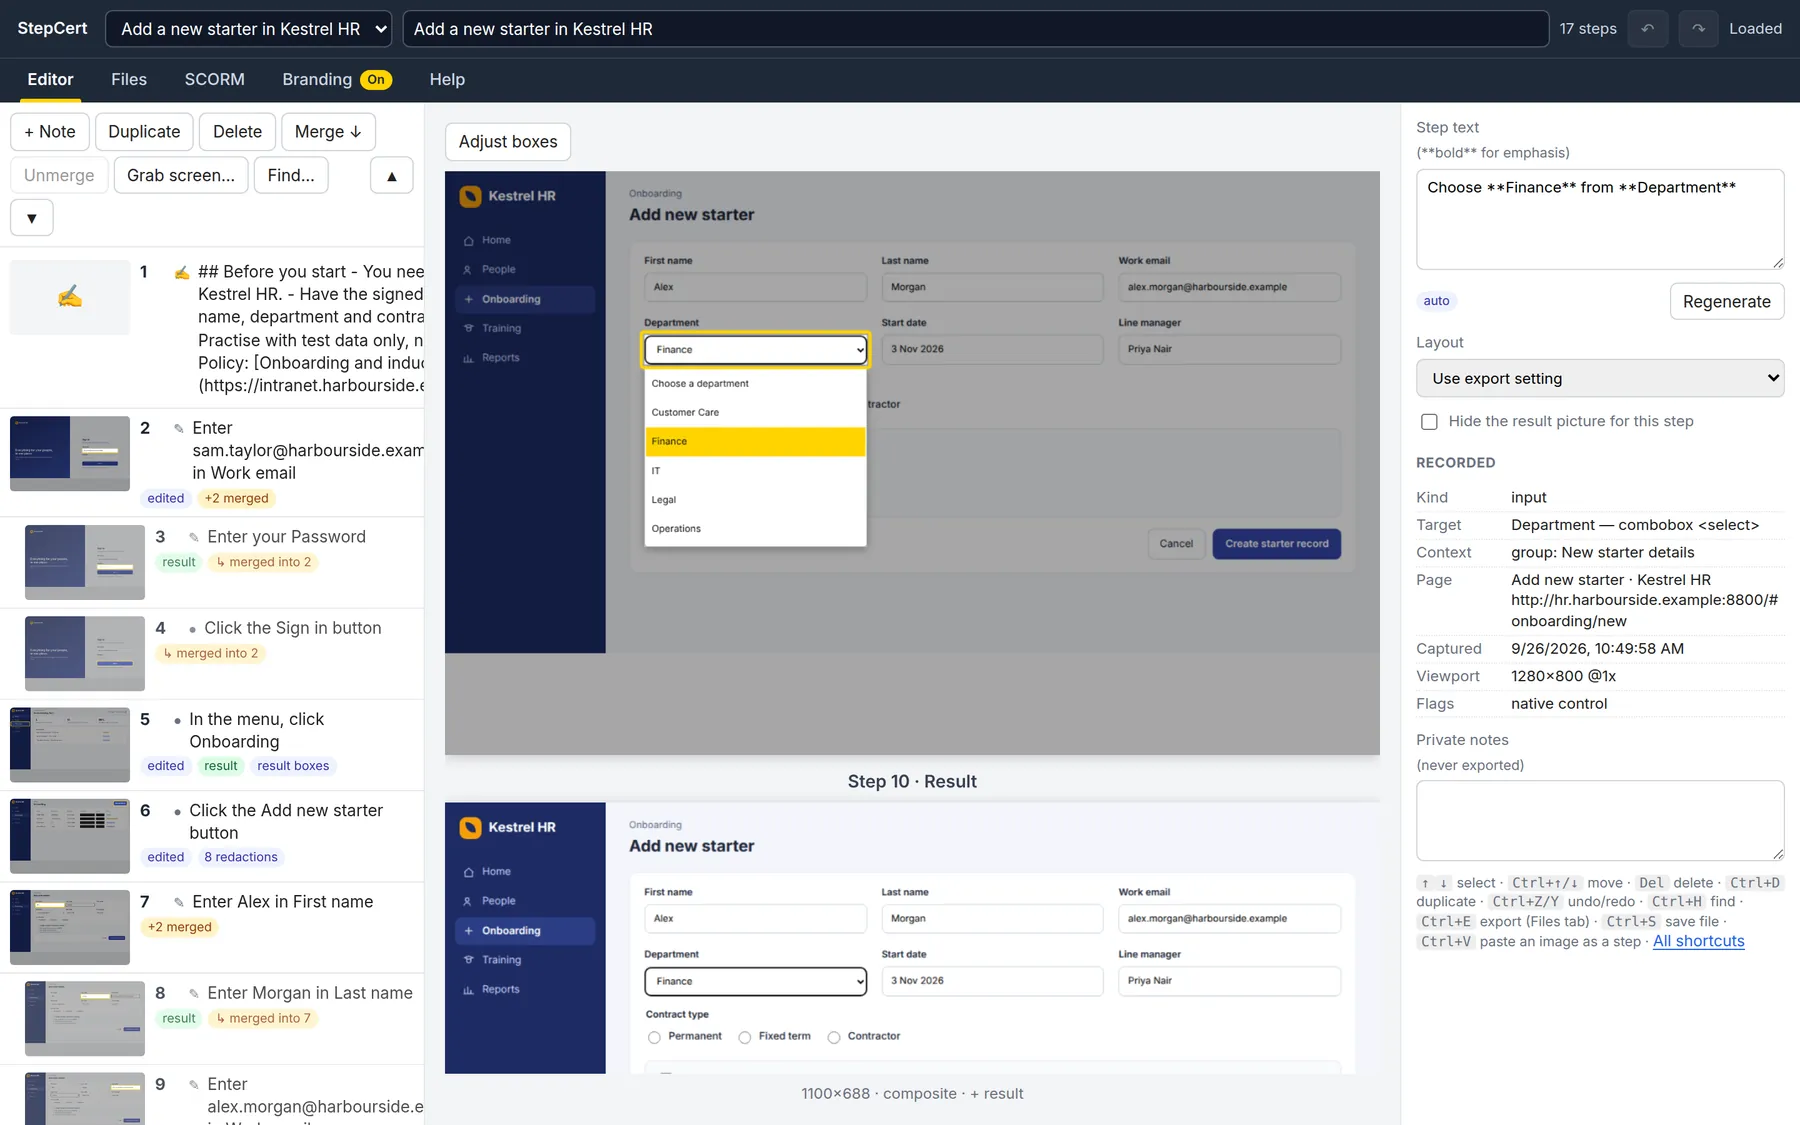
Task: Switch to the Editor tab
Action: tap(50, 79)
